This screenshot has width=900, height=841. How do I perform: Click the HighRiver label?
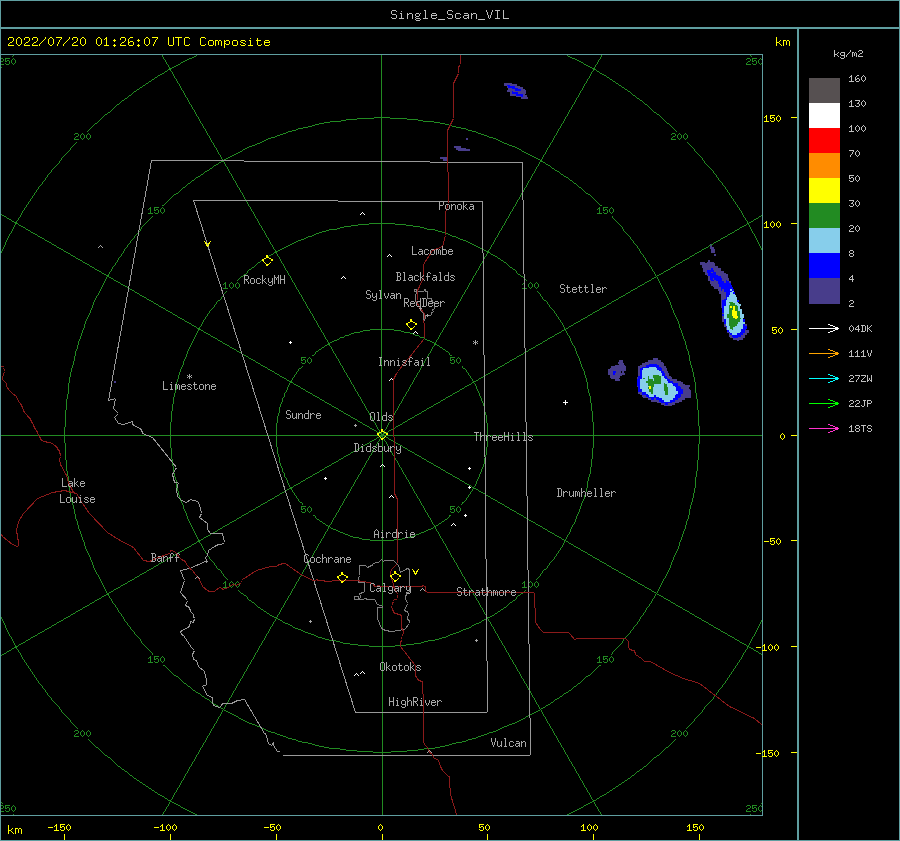[x=415, y=702]
